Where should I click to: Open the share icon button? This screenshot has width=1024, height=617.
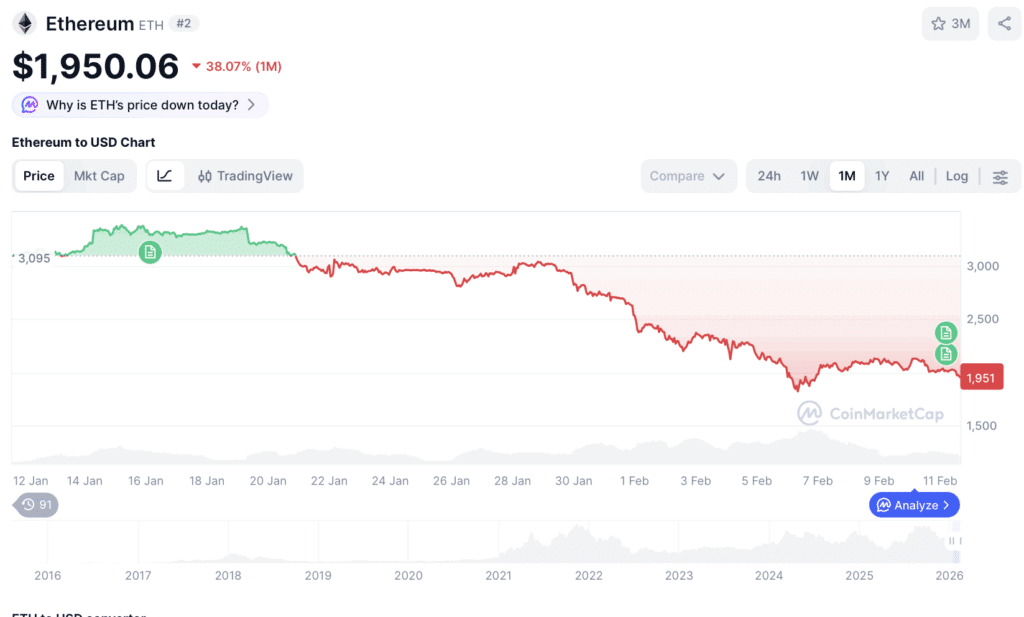(x=1004, y=24)
